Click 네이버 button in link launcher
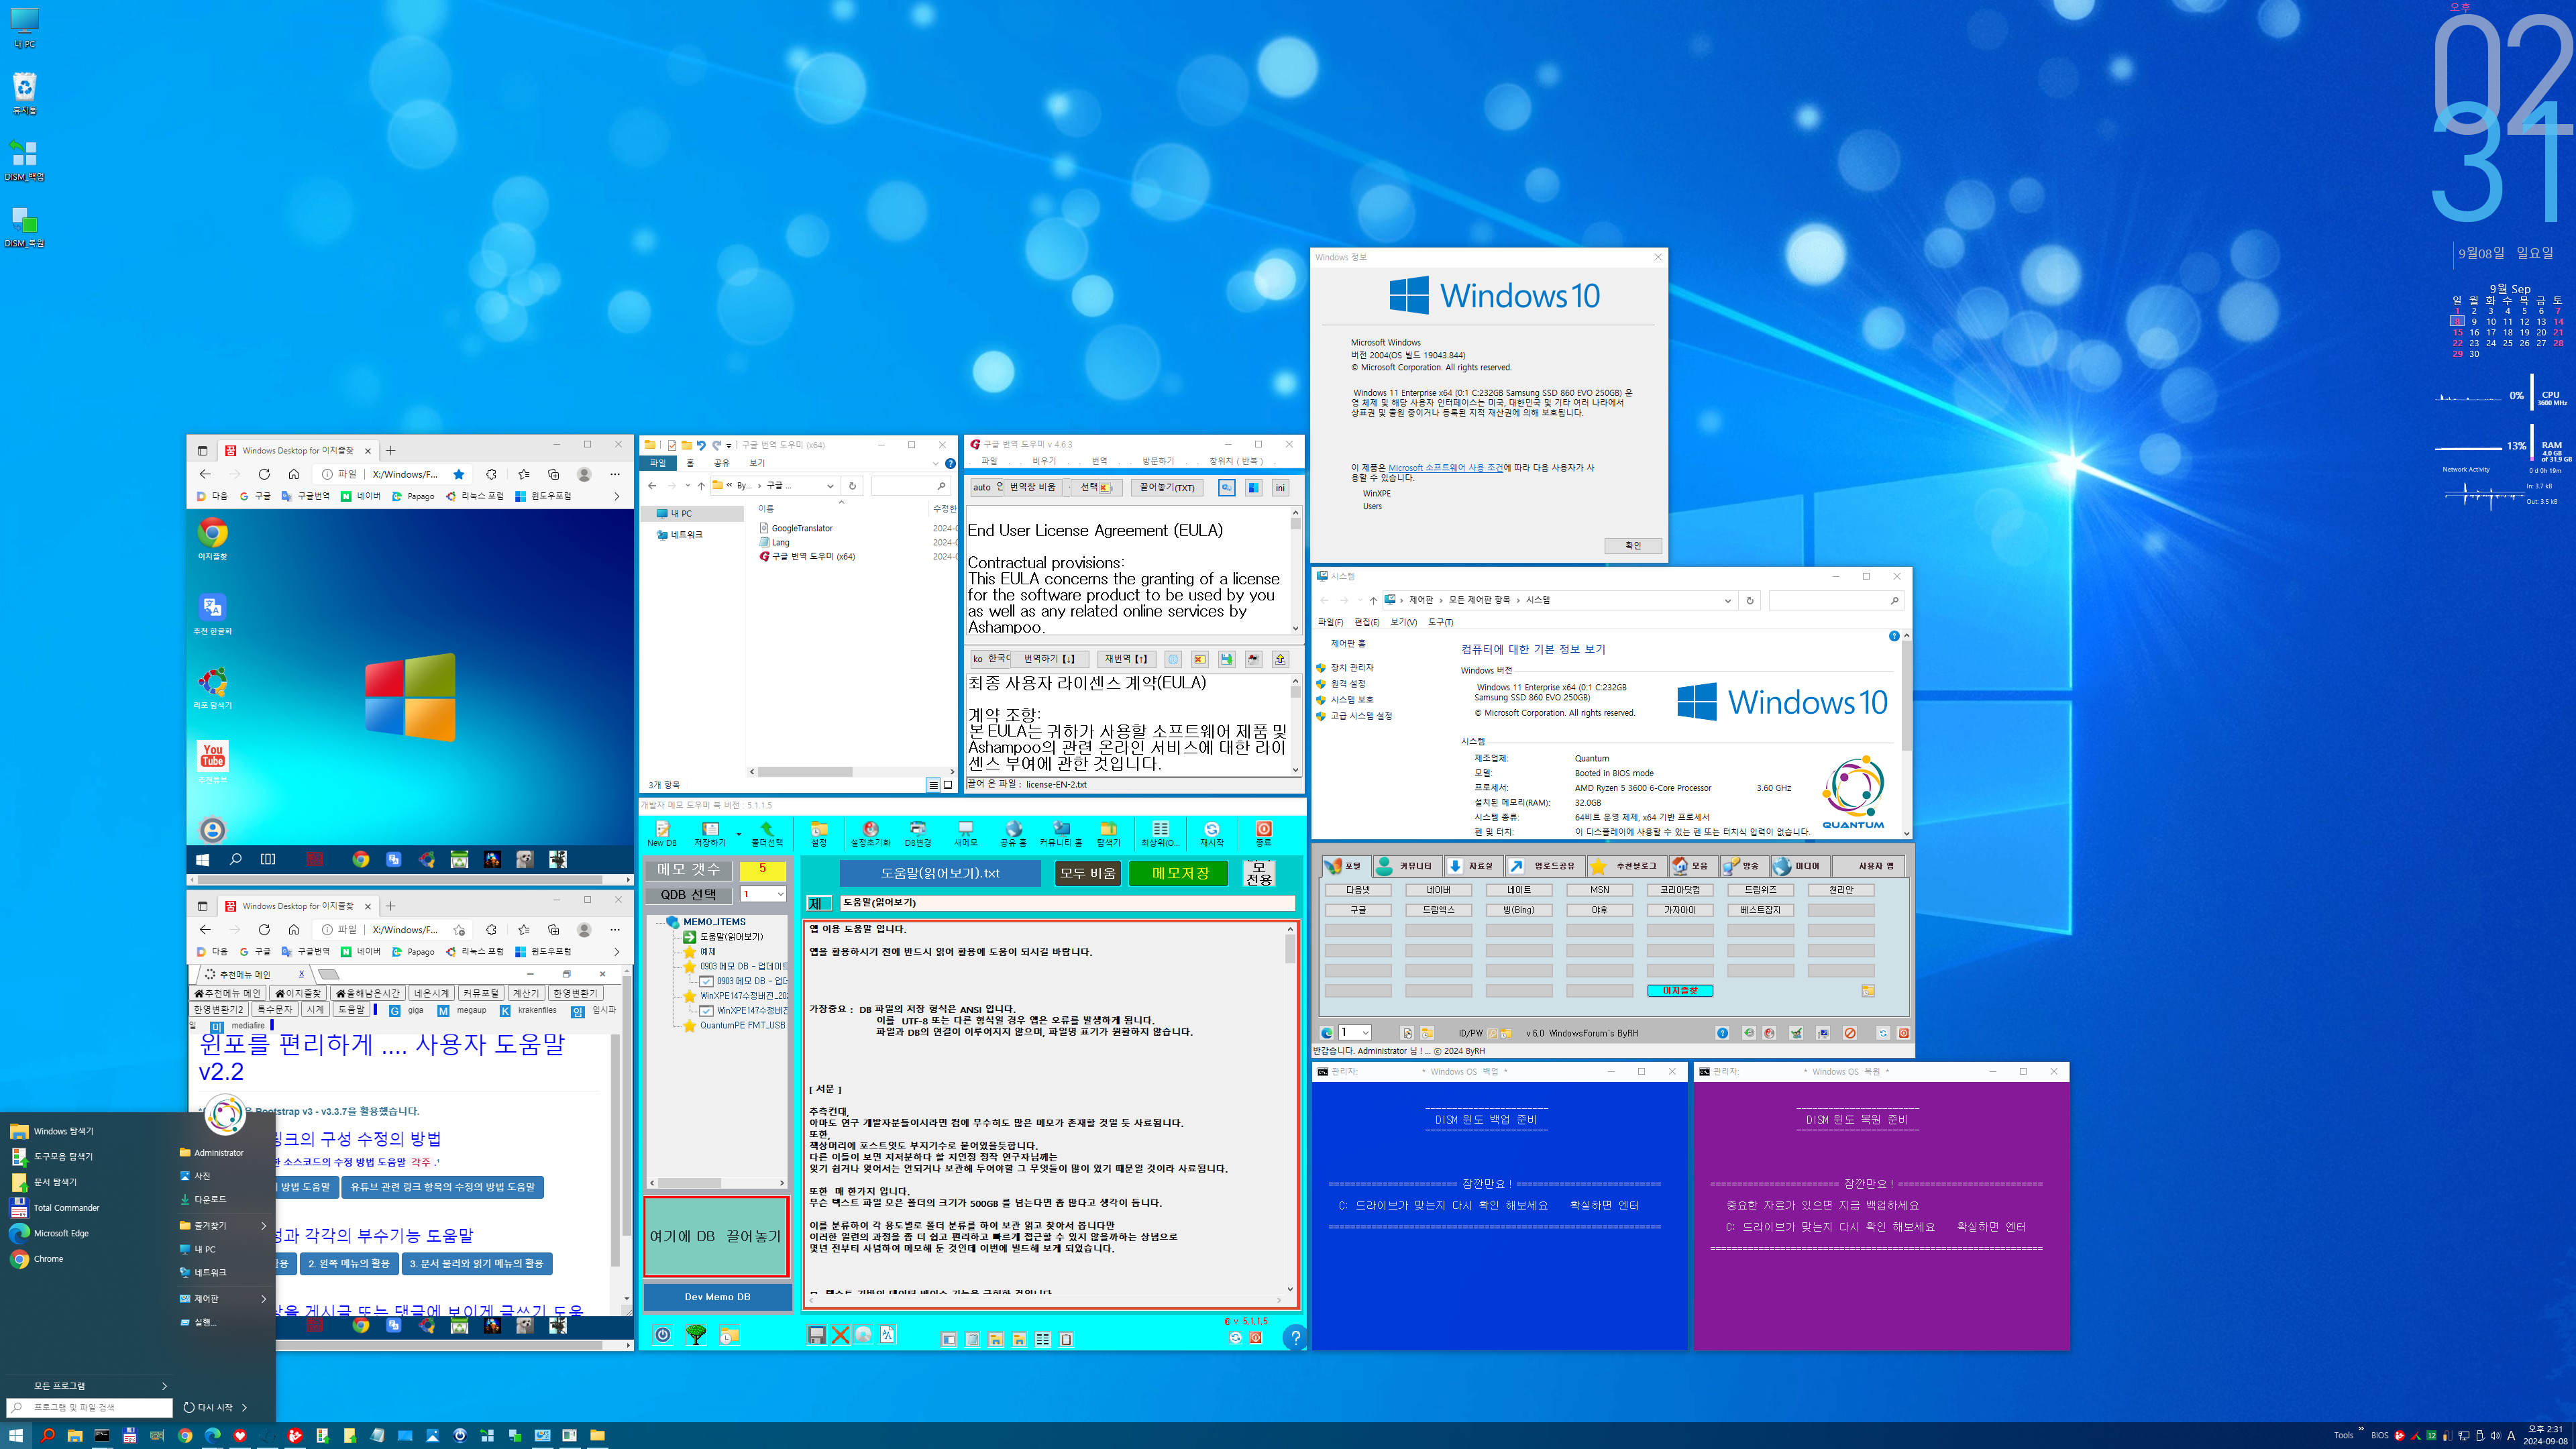This screenshot has height=1449, width=2576. click(x=1438, y=889)
